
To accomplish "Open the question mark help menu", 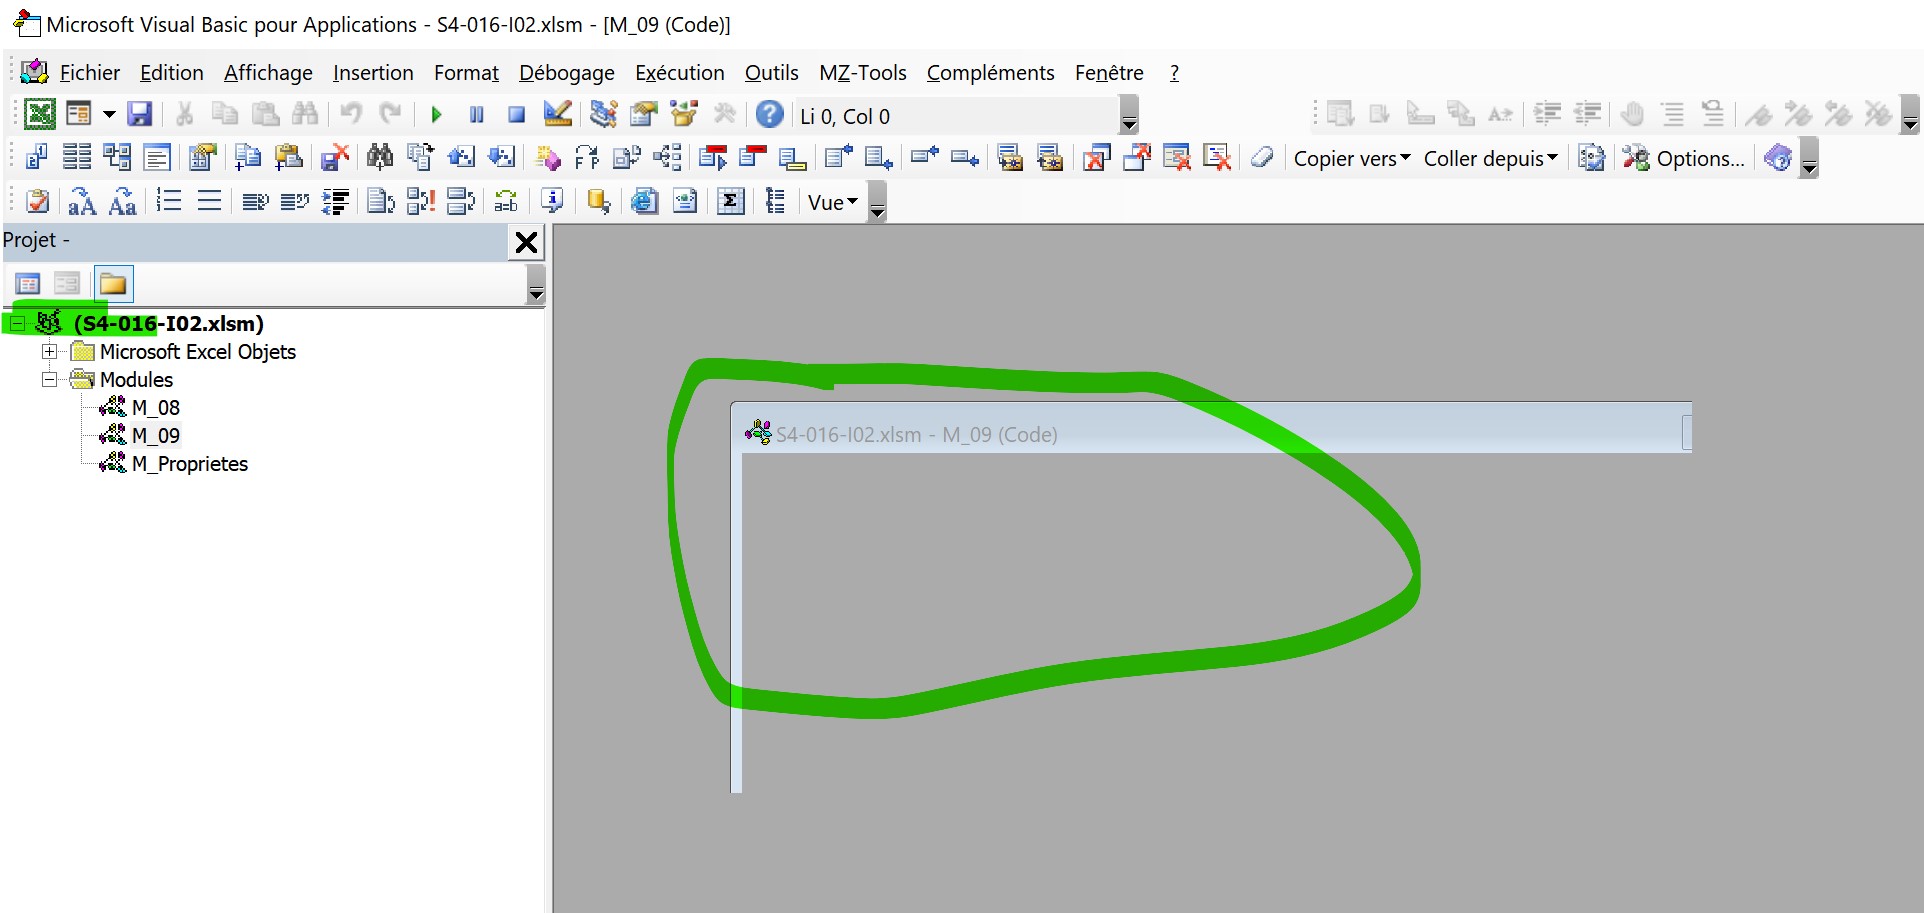I will [x=1174, y=73].
